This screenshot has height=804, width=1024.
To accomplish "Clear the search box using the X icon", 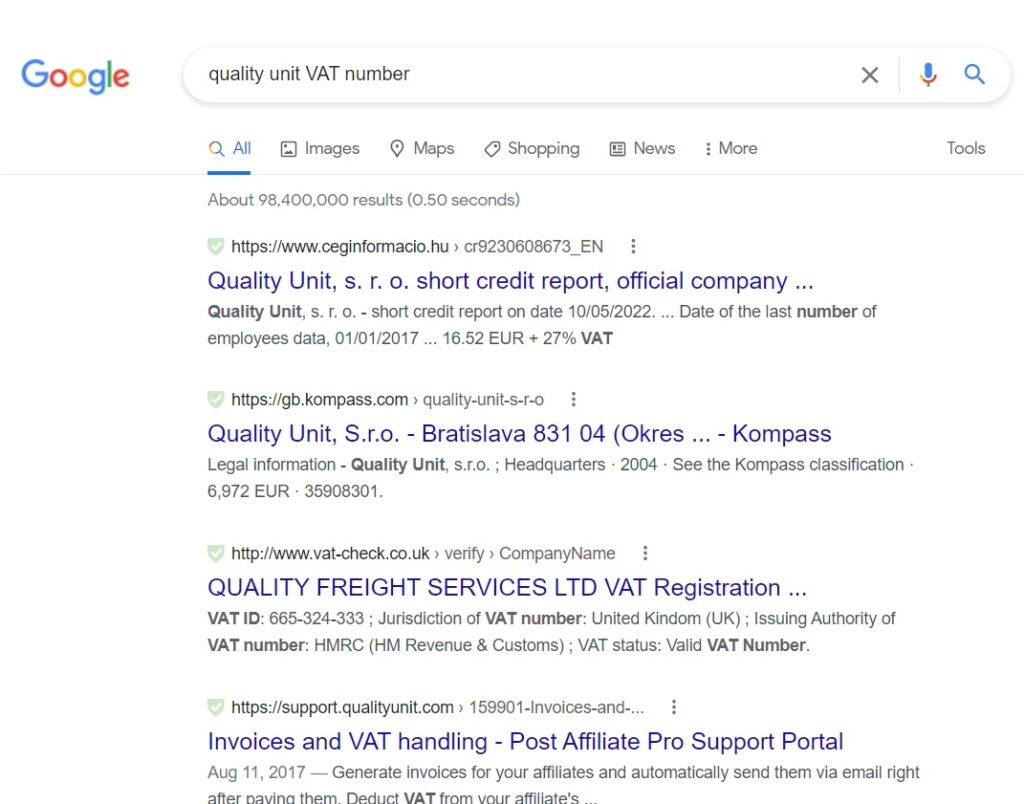I will tap(869, 74).
